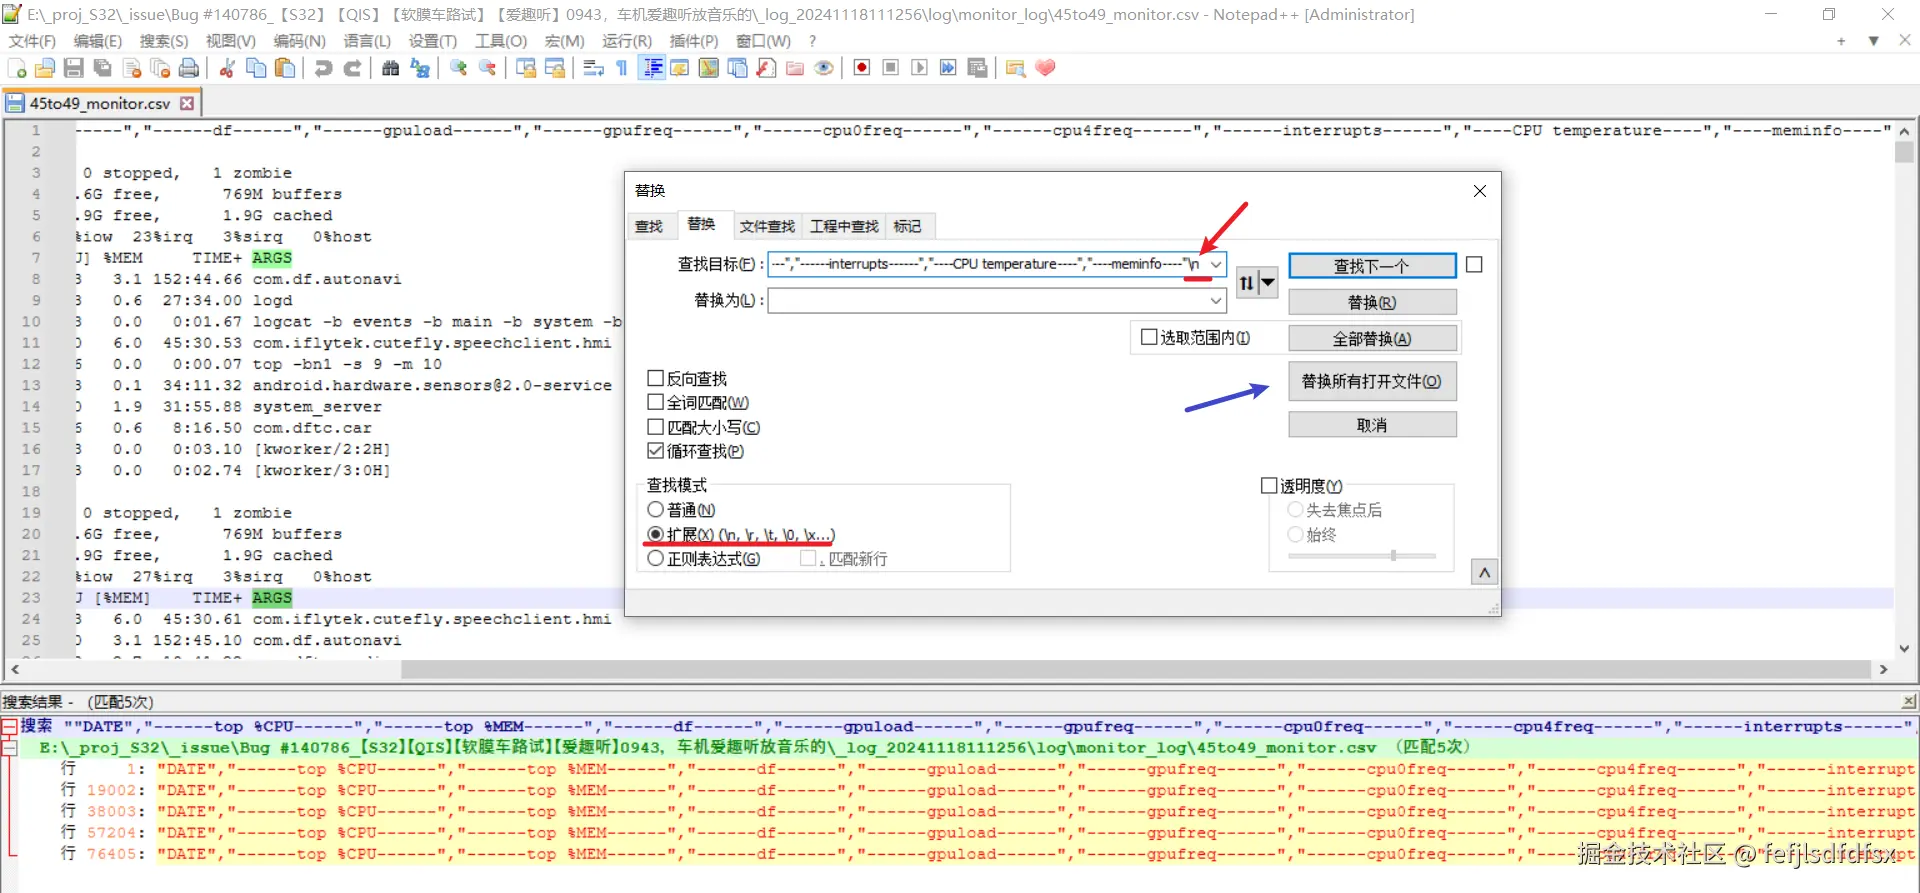Click the Open file toolbar icon
The width and height of the screenshot is (1920, 893).
(x=45, y=68)
